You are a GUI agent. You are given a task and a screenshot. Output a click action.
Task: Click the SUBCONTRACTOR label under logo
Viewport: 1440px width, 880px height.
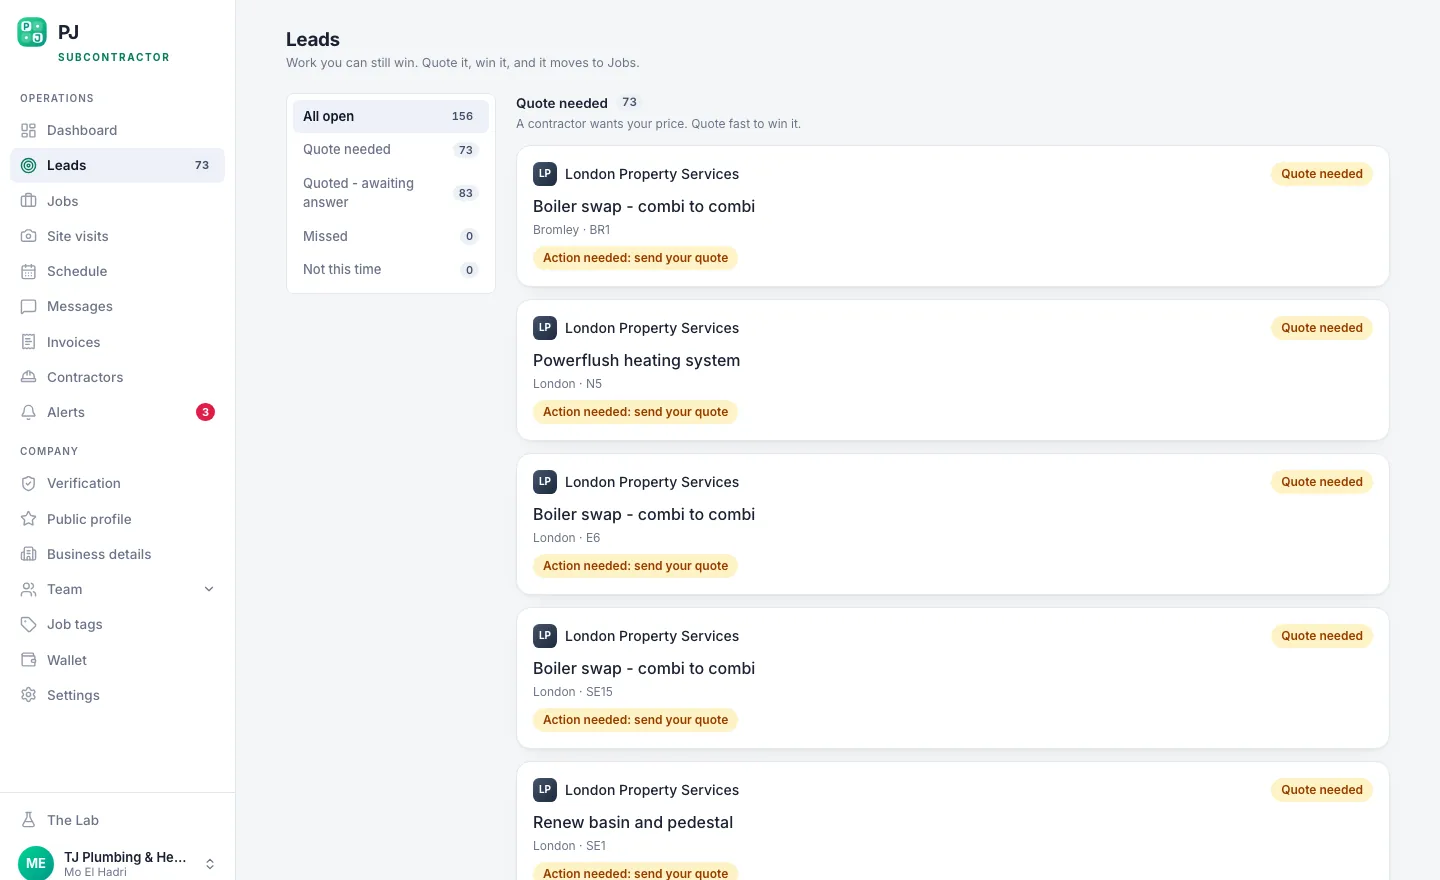[x=114, y=57]
